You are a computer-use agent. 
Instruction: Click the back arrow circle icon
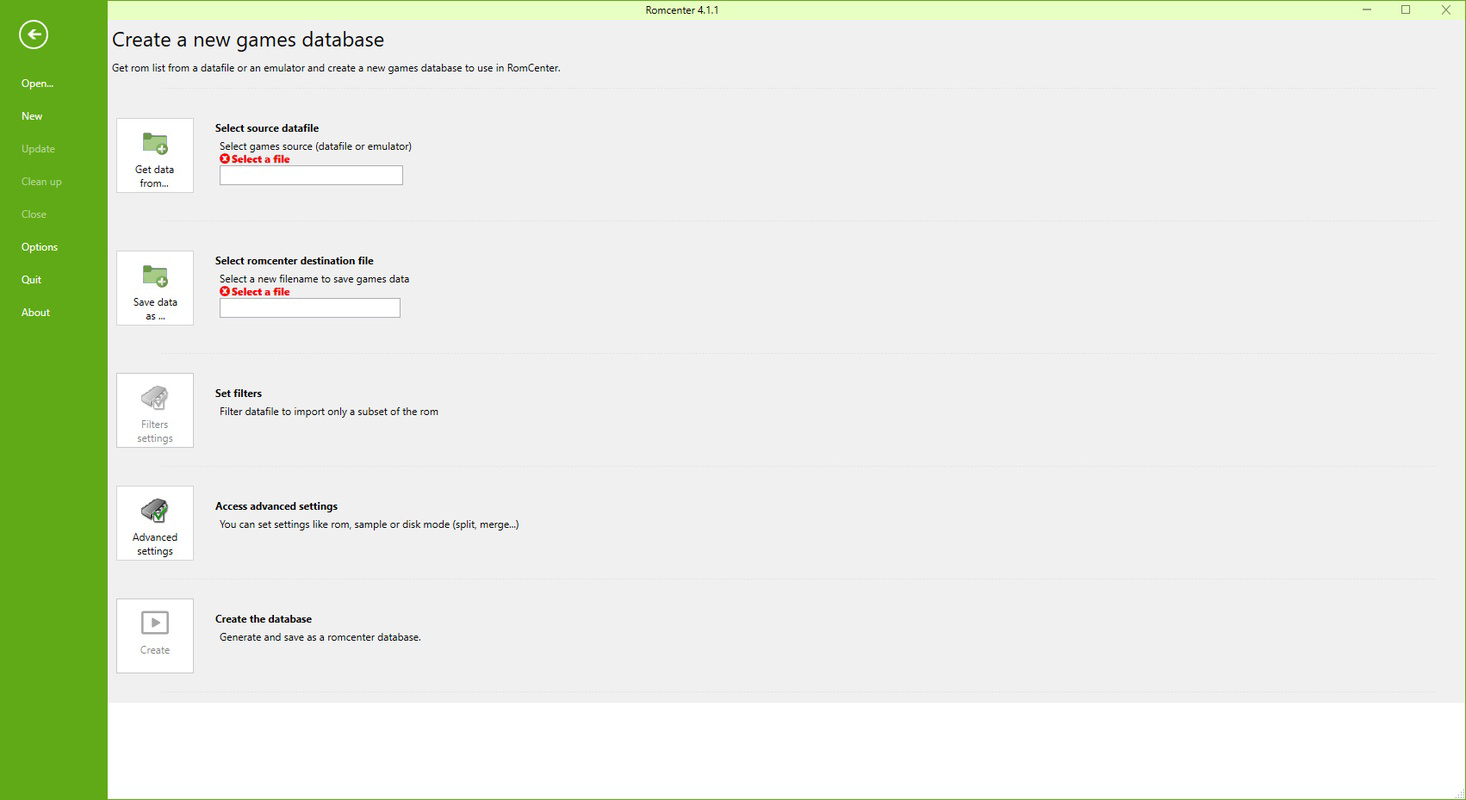click(x=34, y=35)
